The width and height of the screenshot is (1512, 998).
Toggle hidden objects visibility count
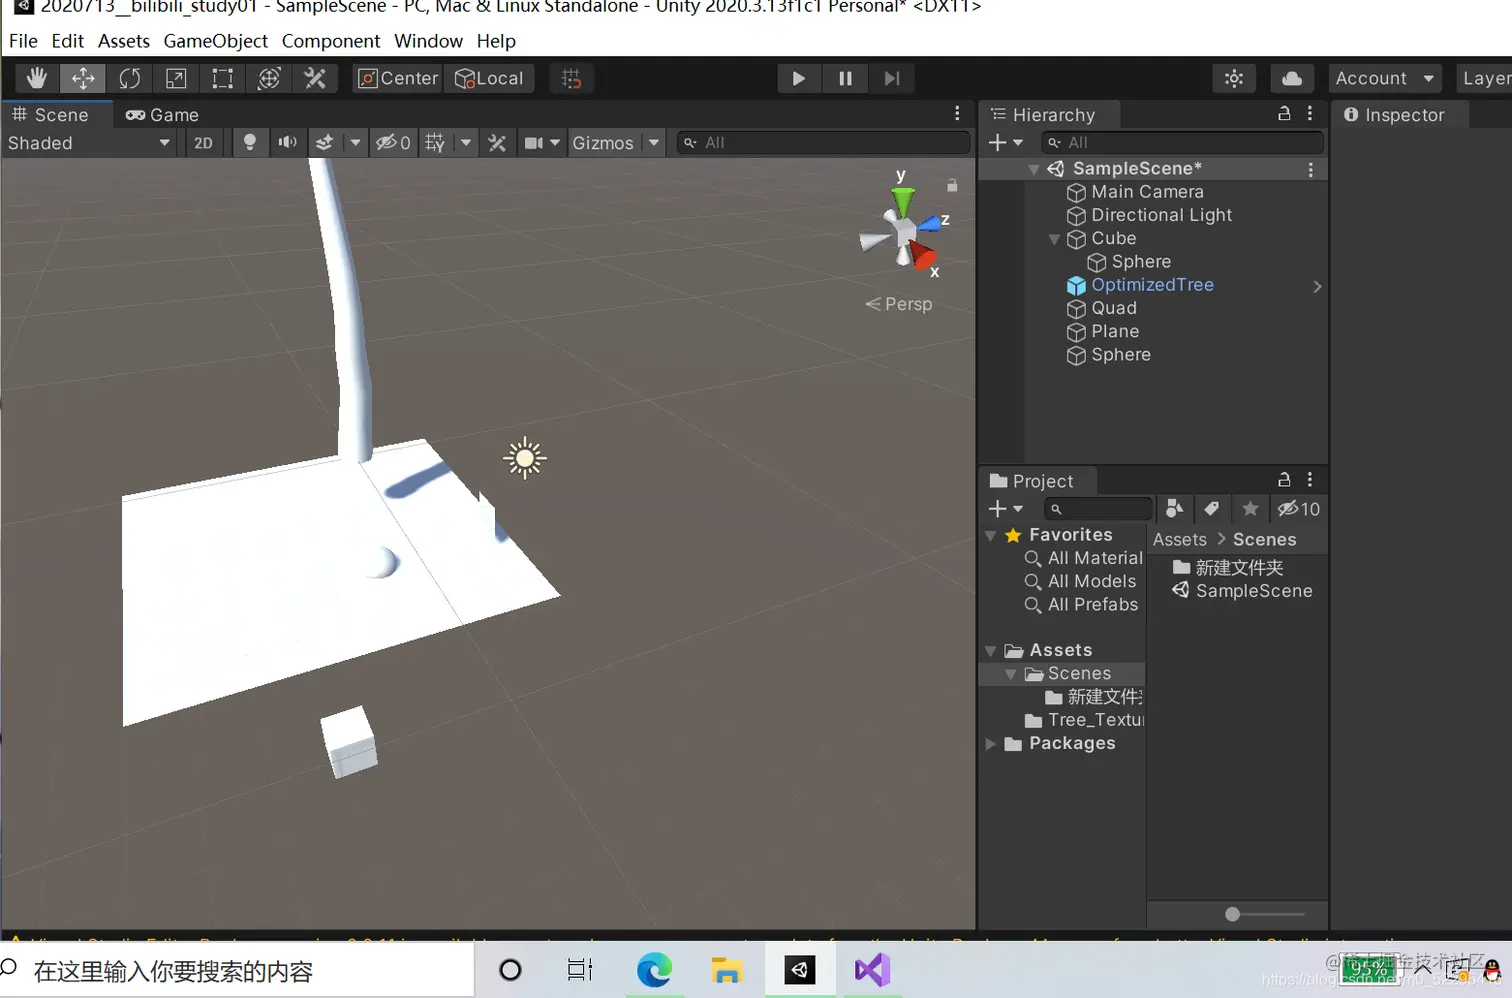393,143
